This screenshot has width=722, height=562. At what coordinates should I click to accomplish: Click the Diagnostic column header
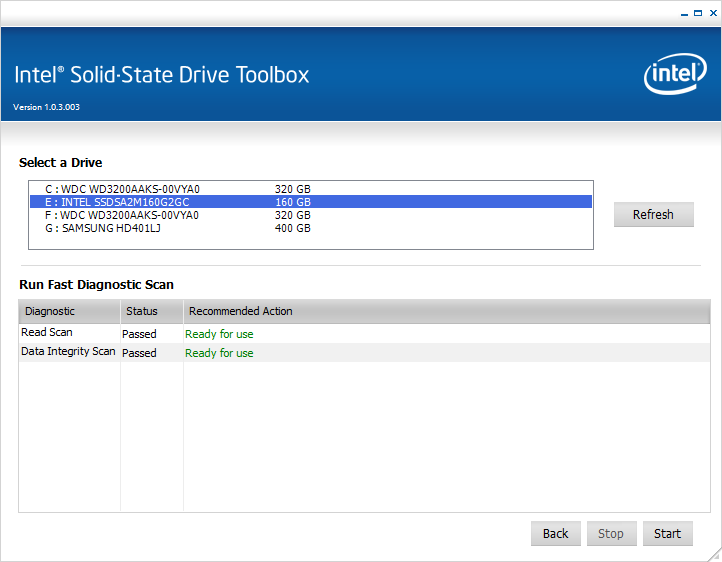tap(70, 311)
